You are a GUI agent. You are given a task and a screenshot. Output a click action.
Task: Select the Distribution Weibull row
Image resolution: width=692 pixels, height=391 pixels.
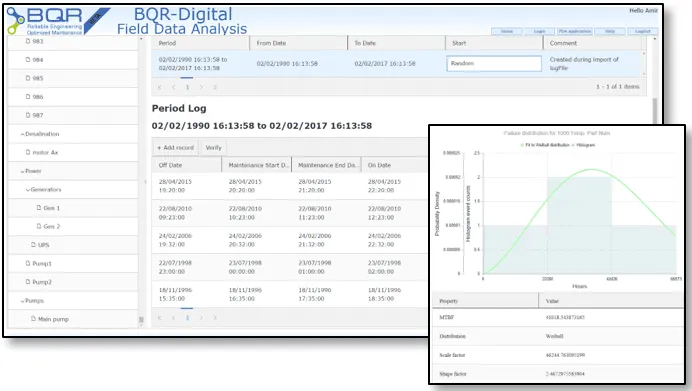(x=558, y=336)
